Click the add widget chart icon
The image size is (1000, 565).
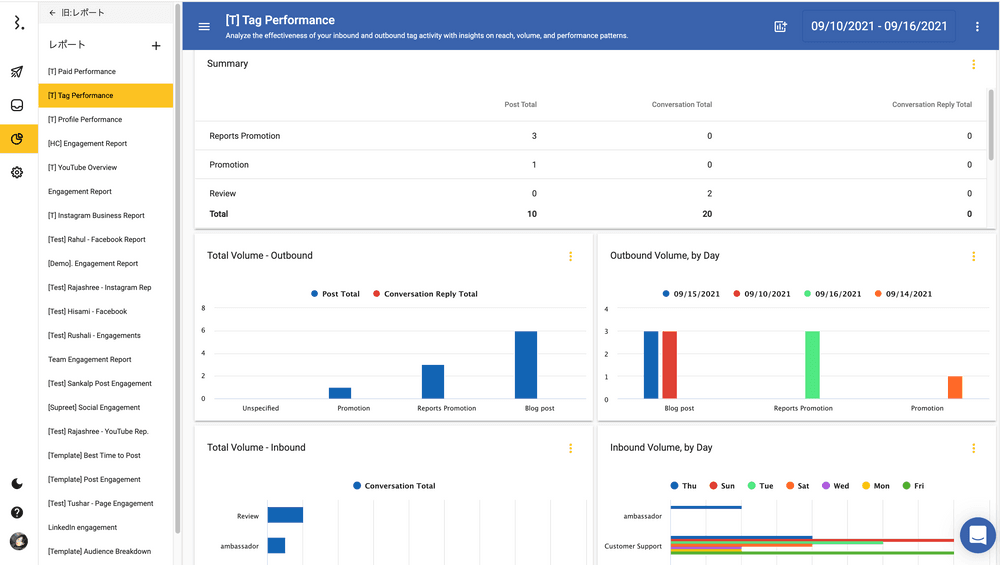780,27
